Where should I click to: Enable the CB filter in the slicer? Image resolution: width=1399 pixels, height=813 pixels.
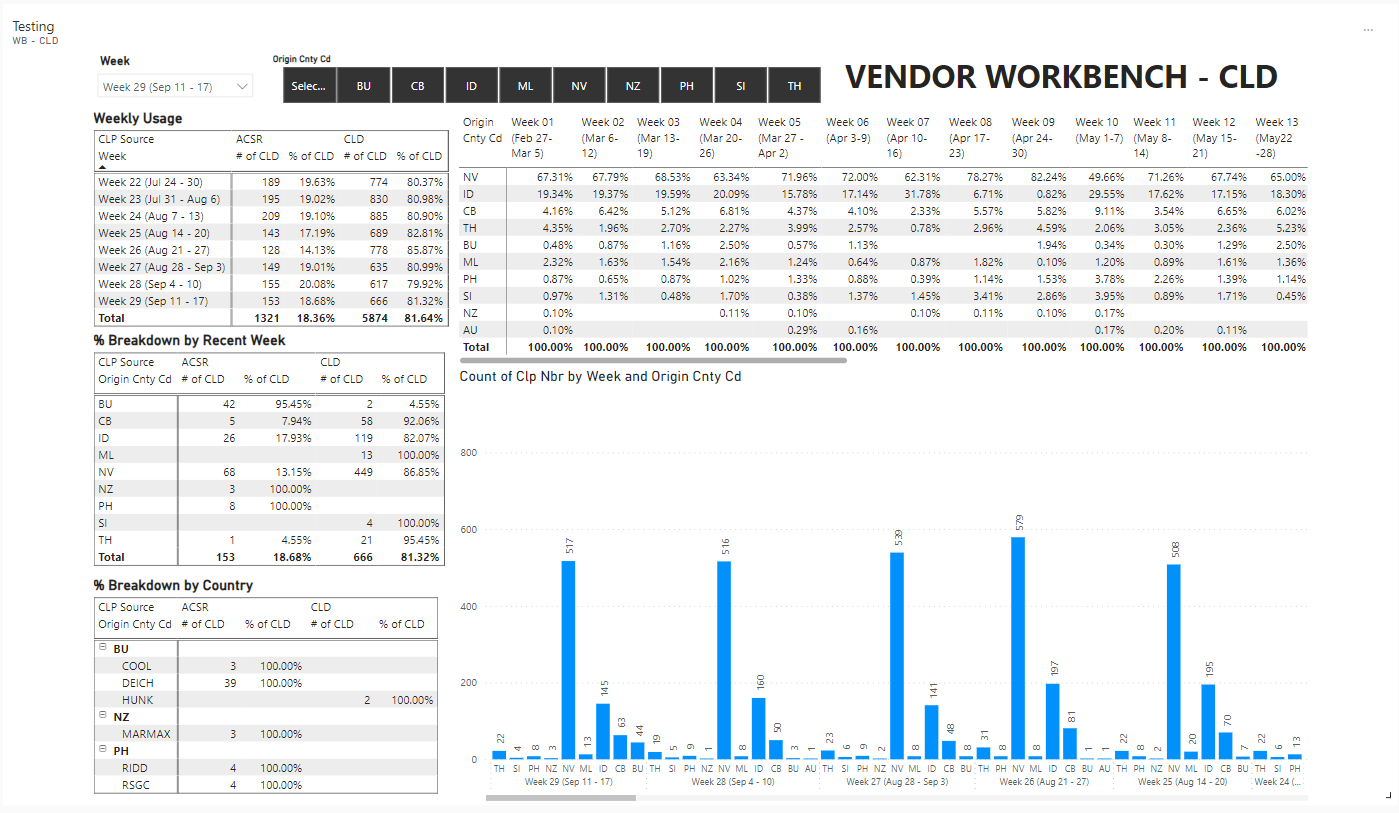[417, 84]
